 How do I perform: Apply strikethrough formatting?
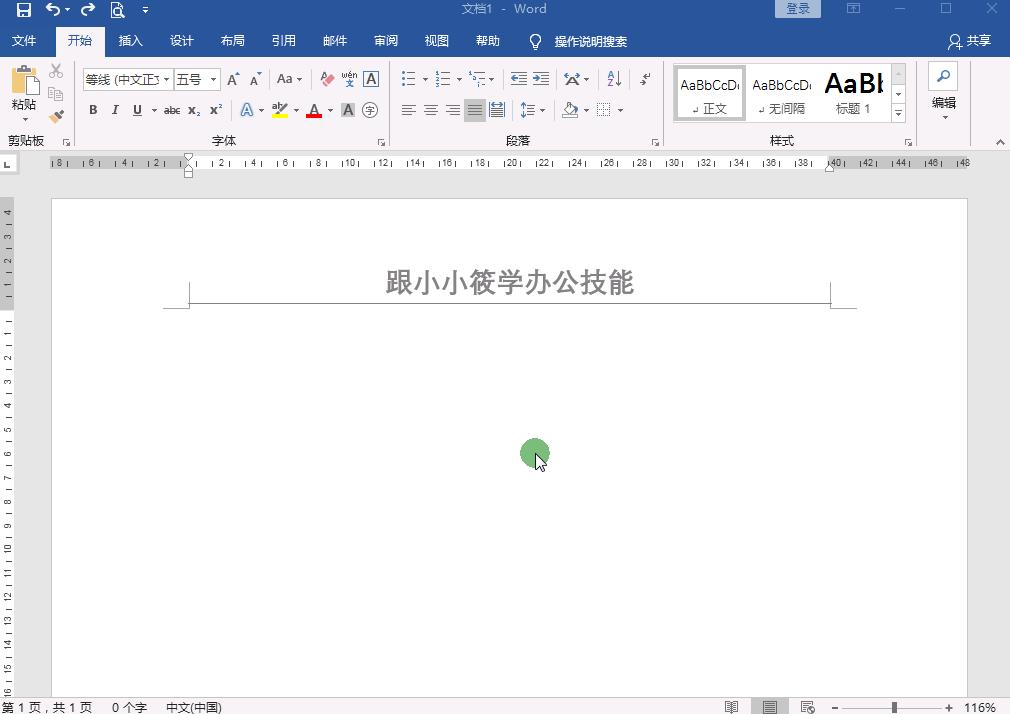click(x=172, y=109)
